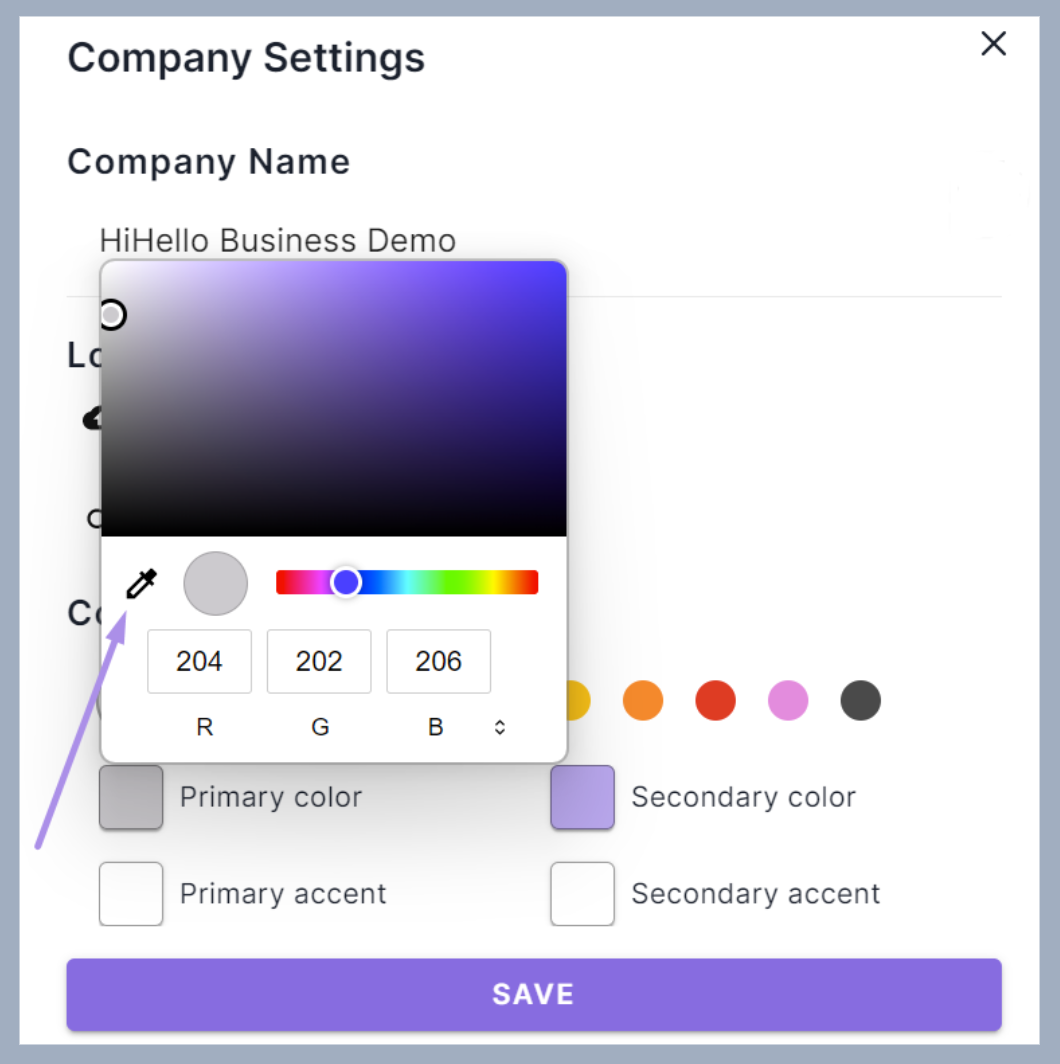
Task: Open the Secondary accent swatch
Action: pyautogui.click(x=582, y=894)
